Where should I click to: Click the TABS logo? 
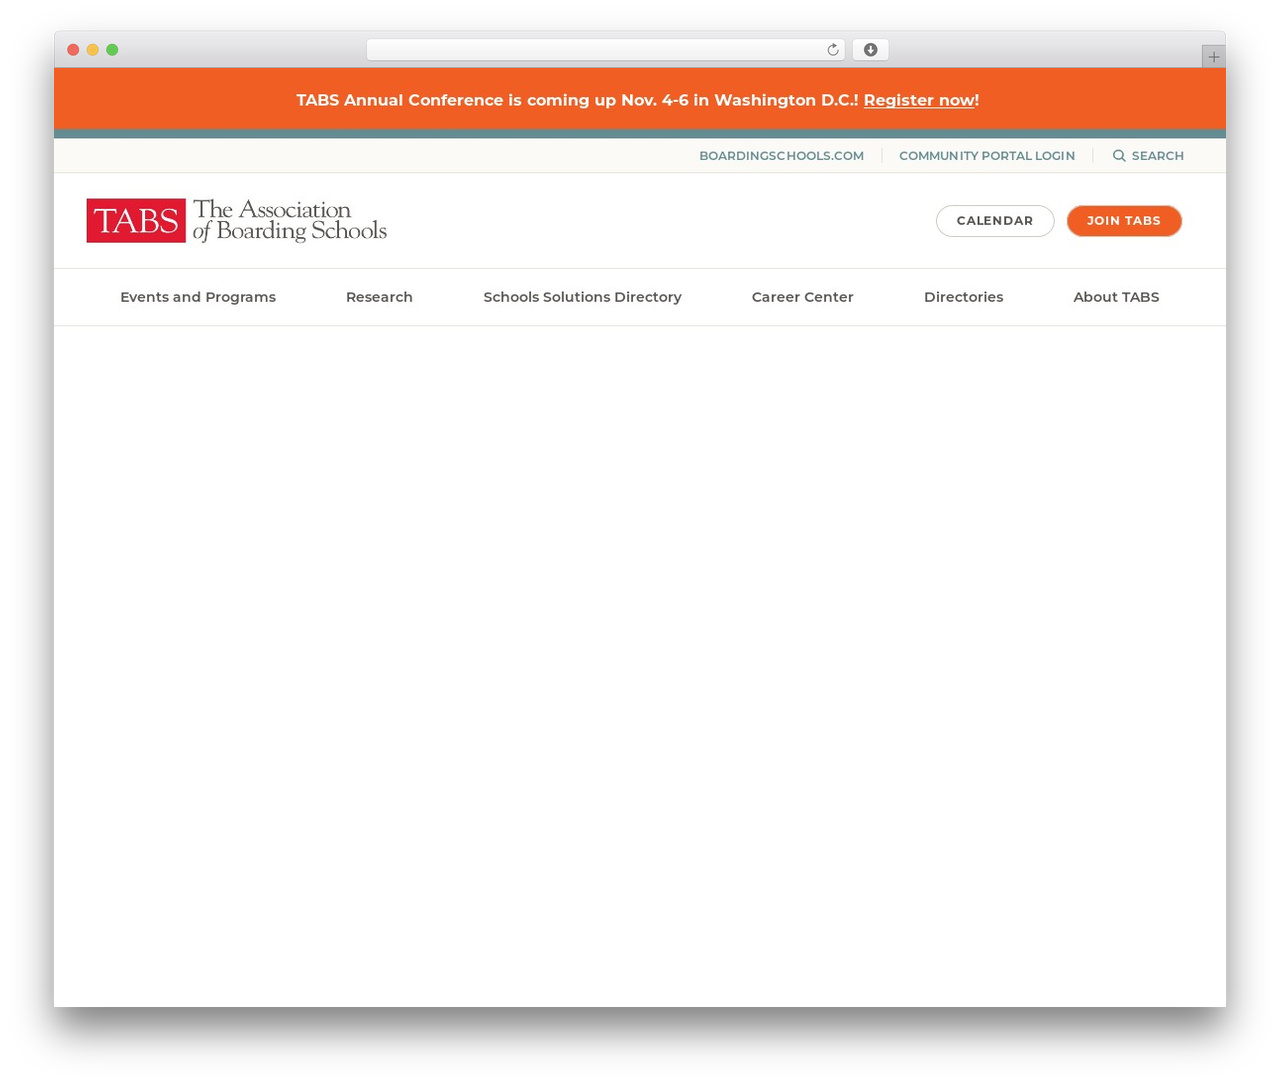(x=236, y=220)
